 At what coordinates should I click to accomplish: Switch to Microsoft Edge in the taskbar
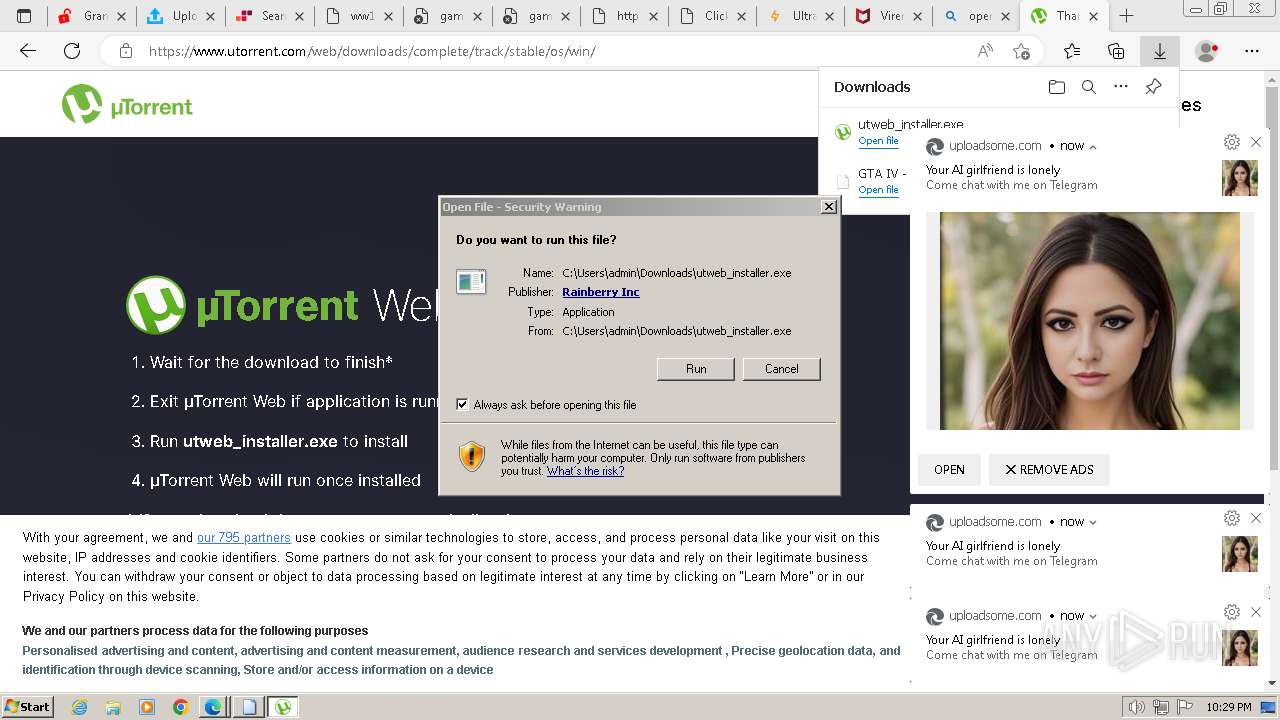[213, 707]
